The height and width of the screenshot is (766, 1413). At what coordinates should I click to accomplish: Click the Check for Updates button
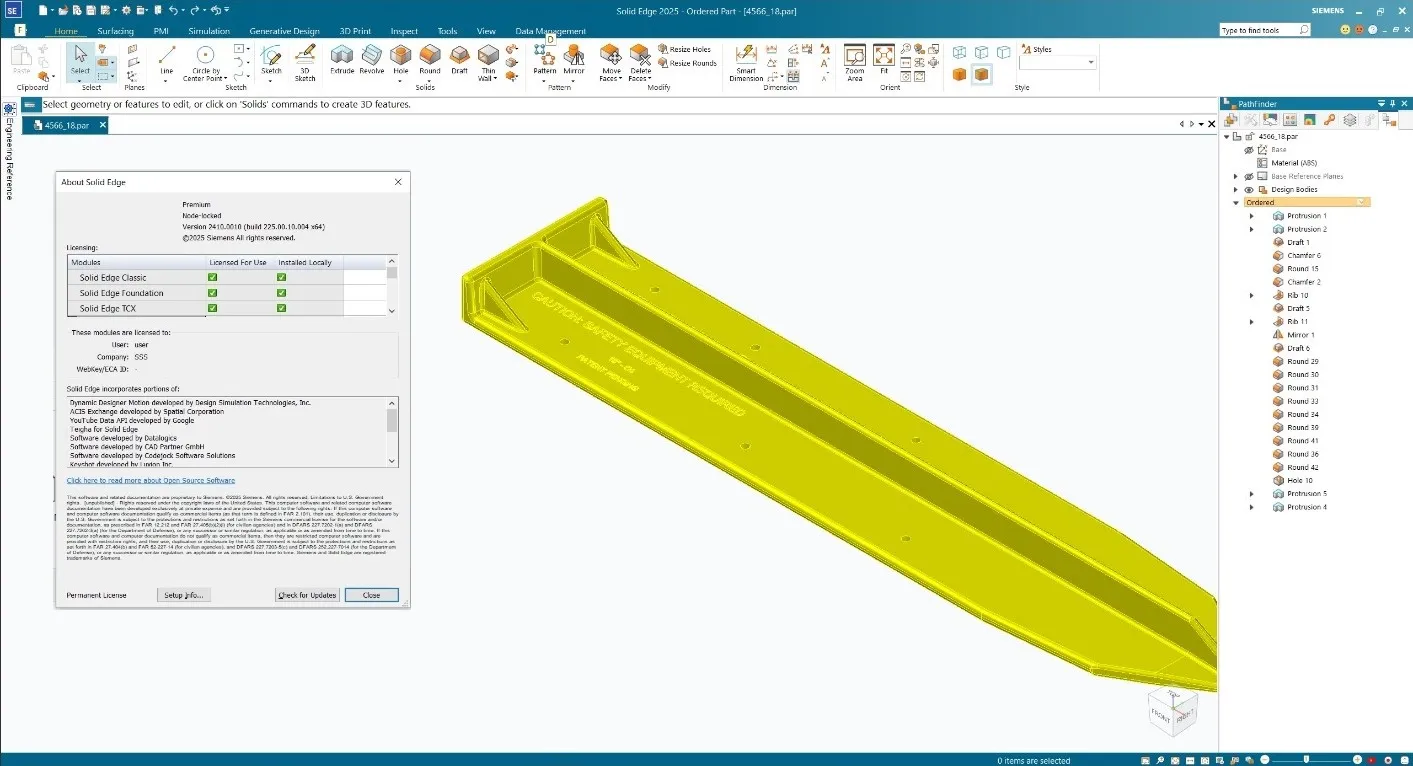point(307,595)
